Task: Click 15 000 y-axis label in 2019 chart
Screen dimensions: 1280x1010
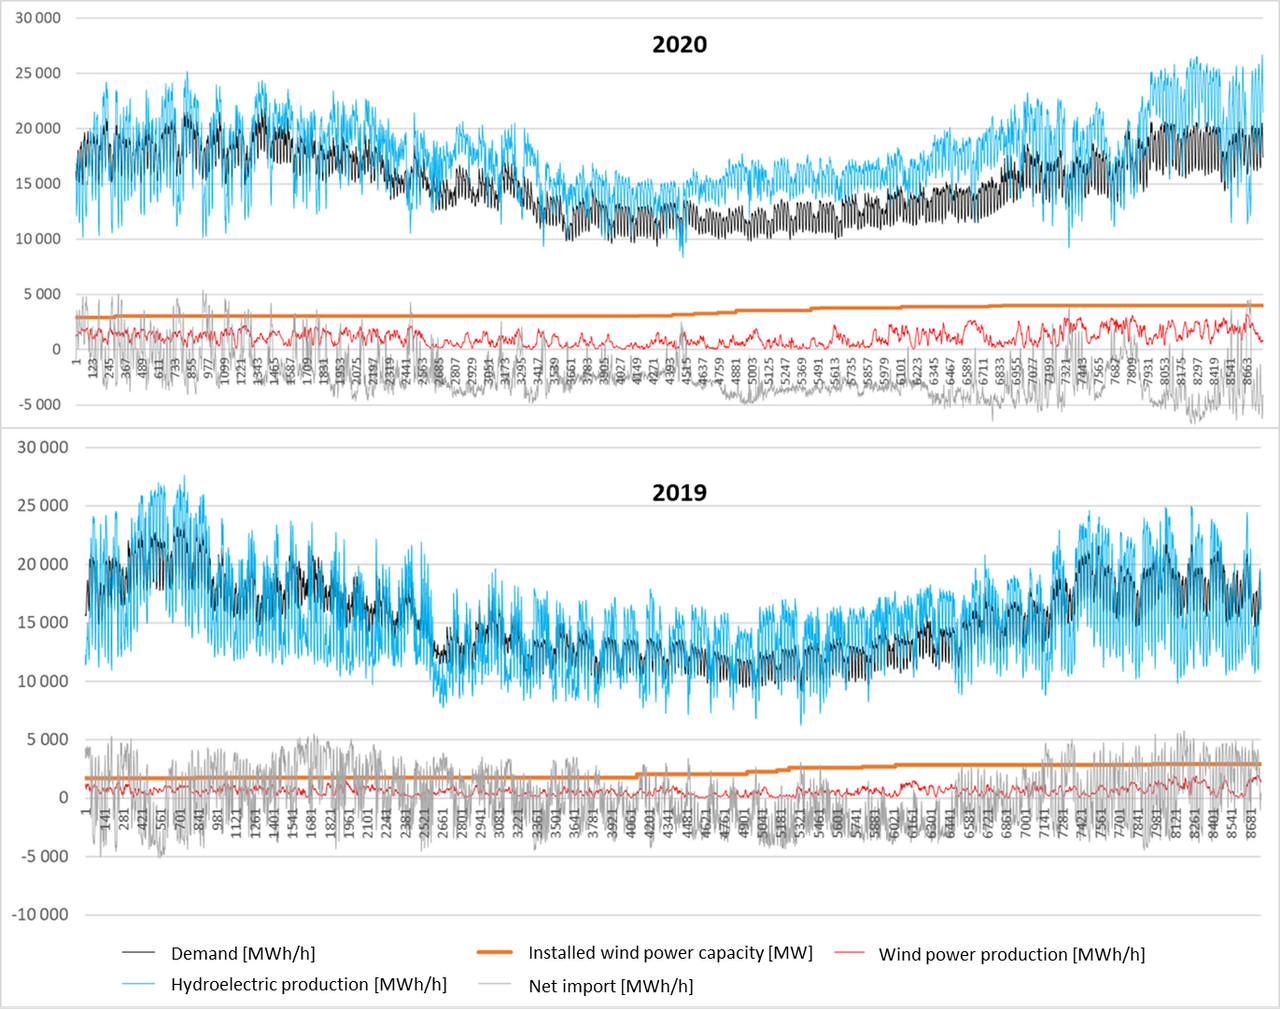Action: [43, 622]
